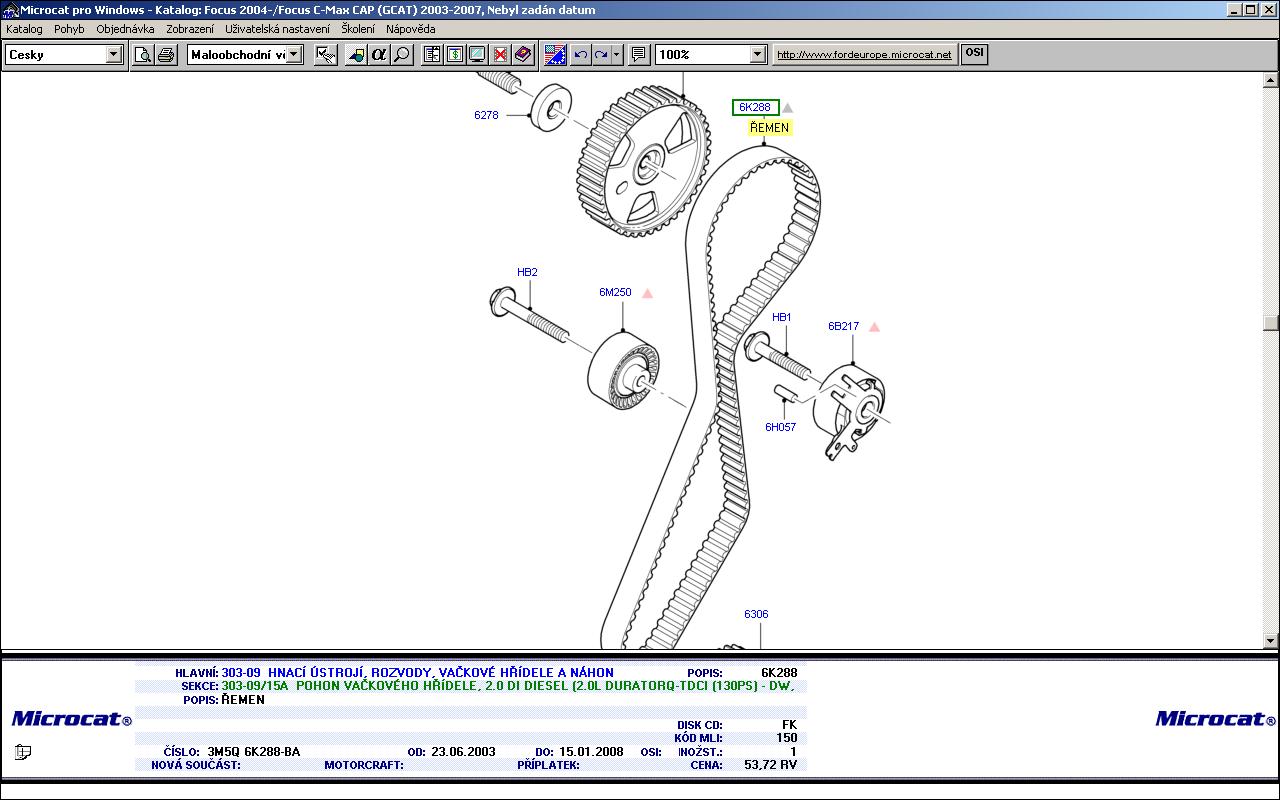Image resolution: width=1280 pixels, height=800 pixels.
Task: Open the Objednávka menu
Action: (125, 29)
